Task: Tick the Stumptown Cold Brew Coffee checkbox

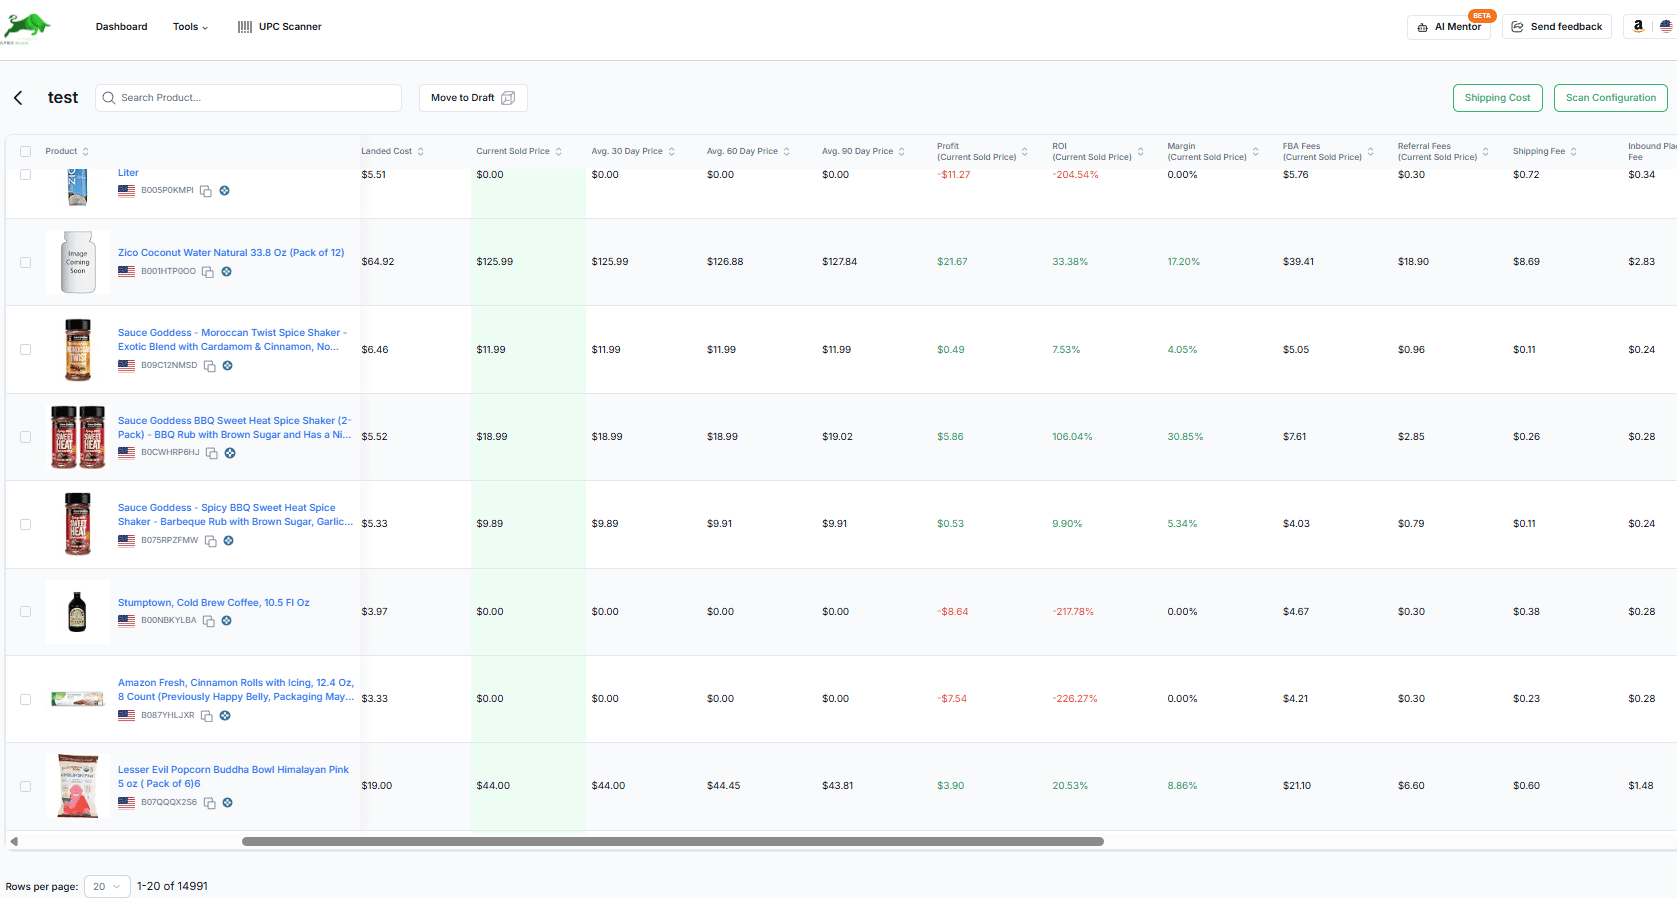Action: [x=25, y=612]
